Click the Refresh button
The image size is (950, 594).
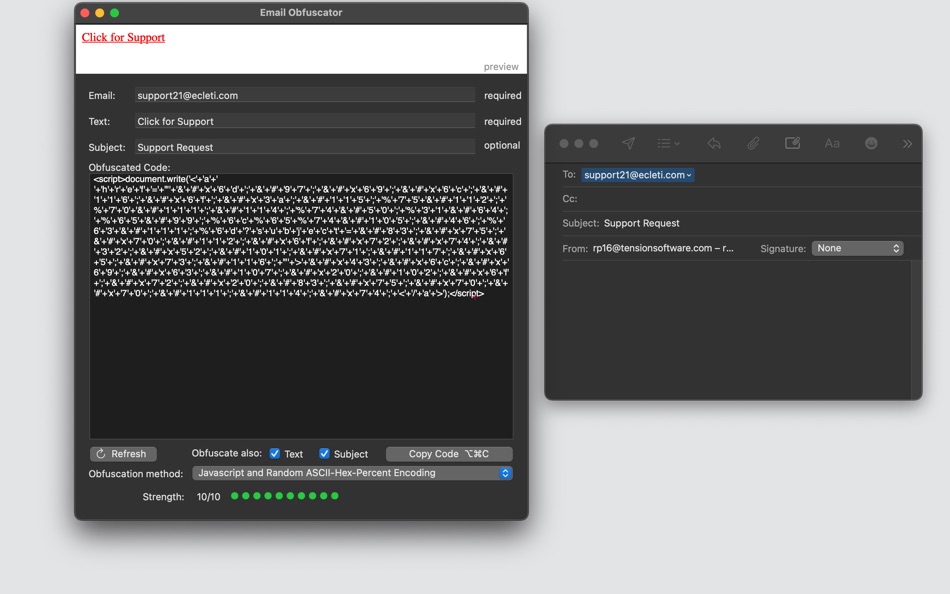click(123, 453)
